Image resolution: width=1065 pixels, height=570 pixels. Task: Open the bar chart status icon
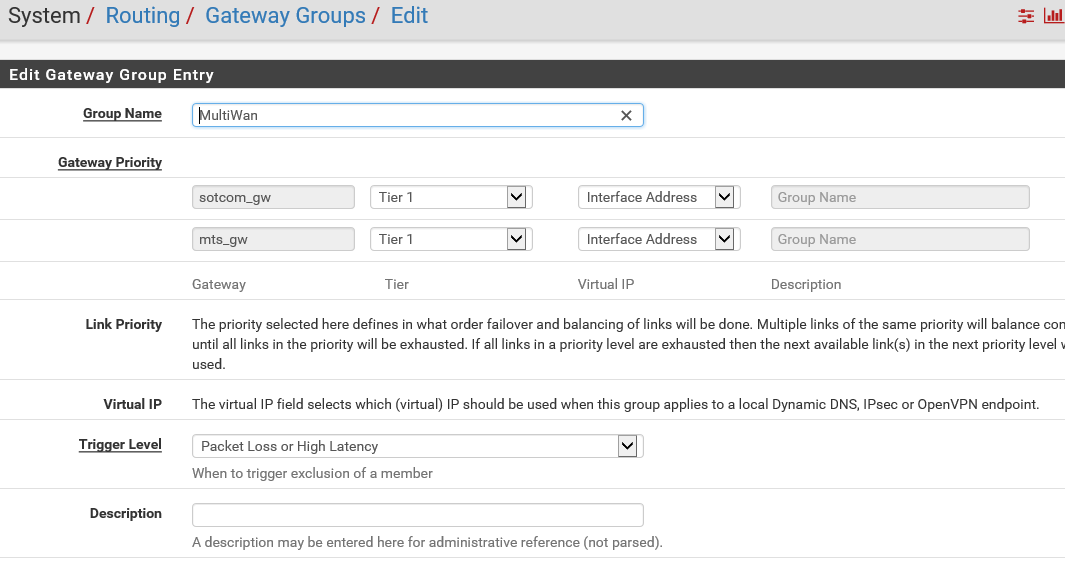[x=1054, y=16]
